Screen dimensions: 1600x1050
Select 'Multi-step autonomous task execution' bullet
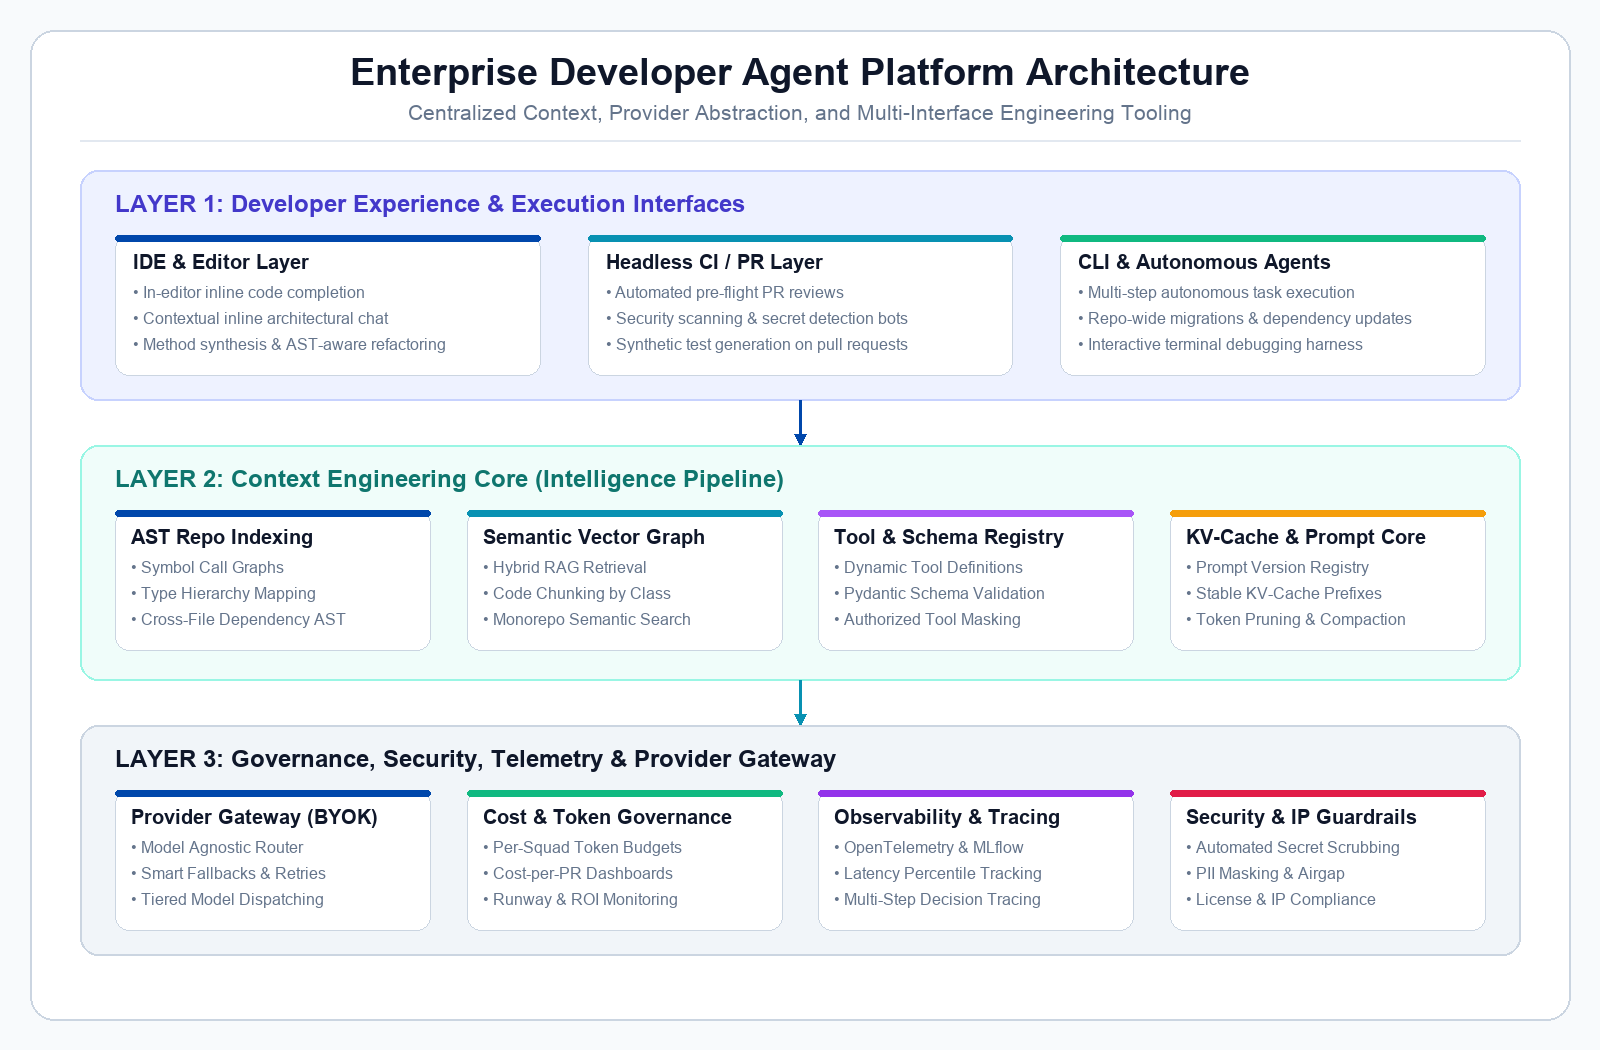point(1216,292)
